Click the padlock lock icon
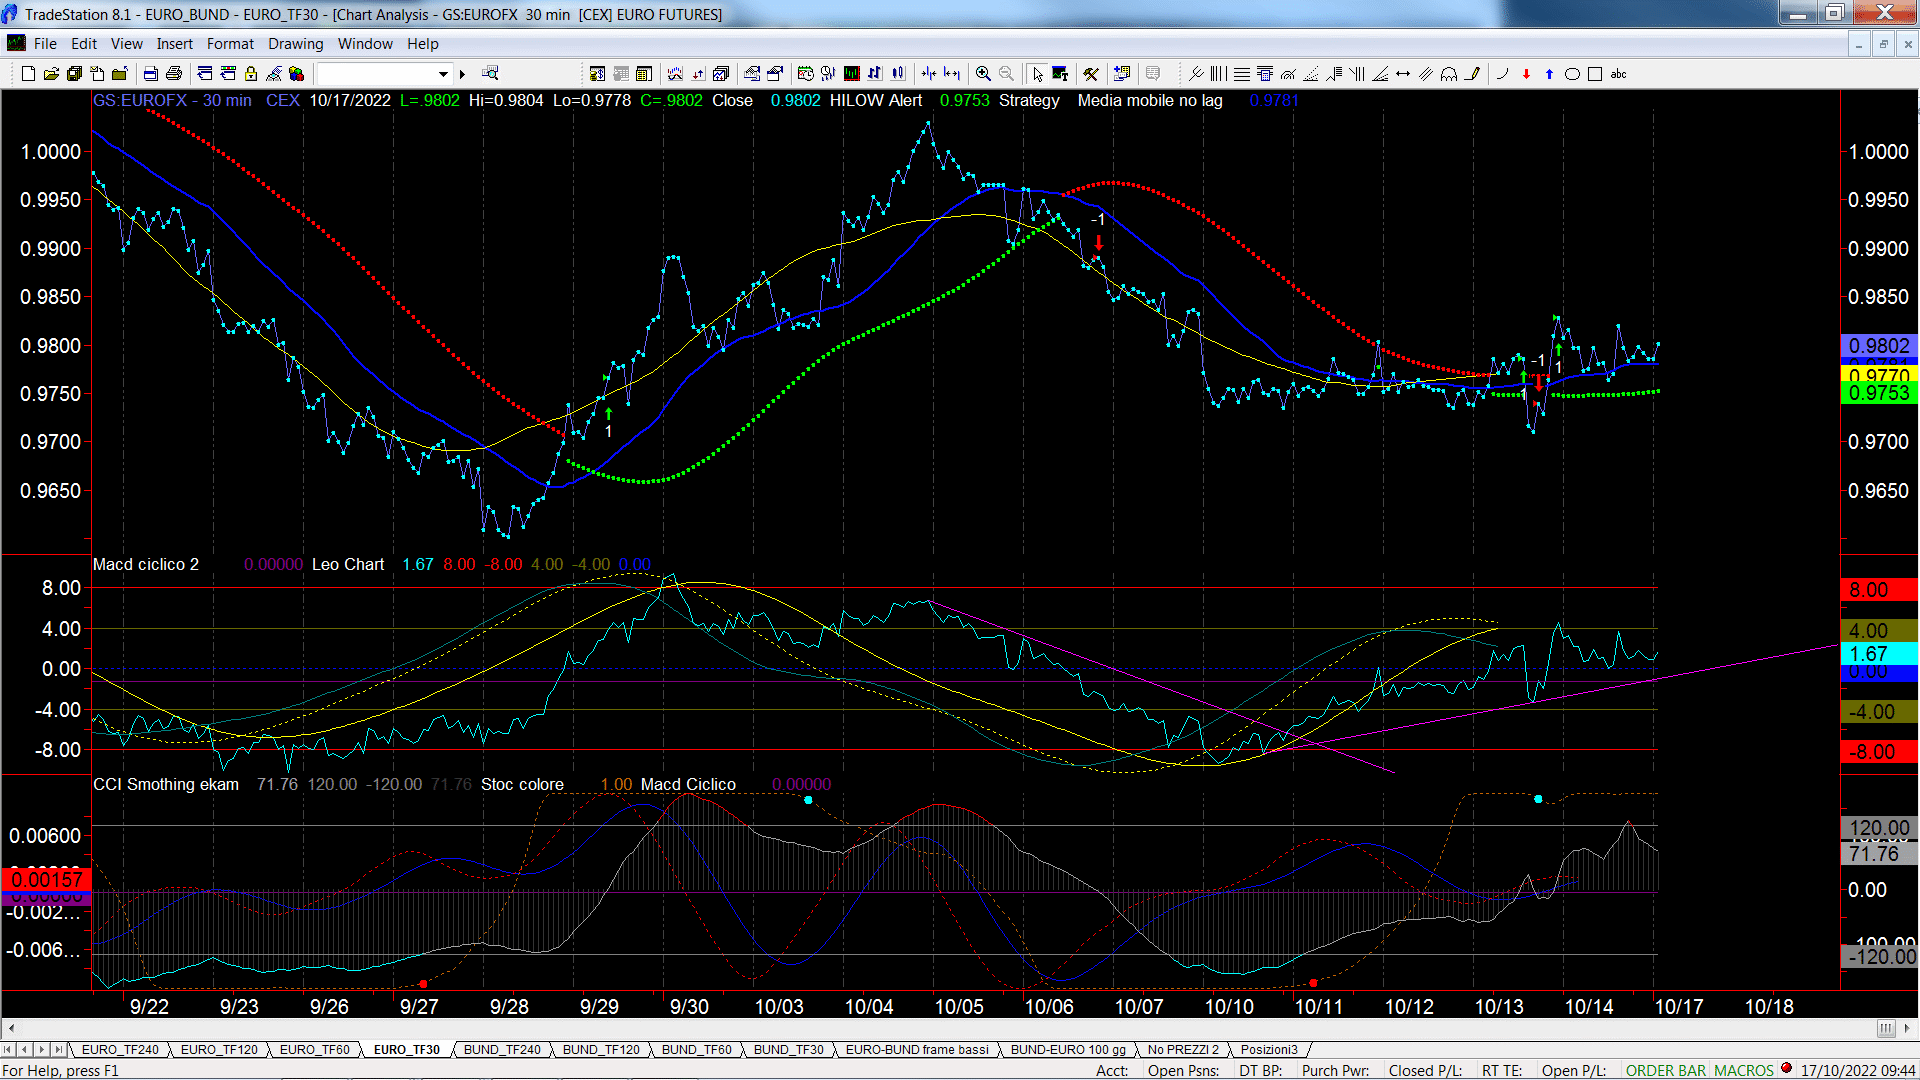Screen dimensions: 1920x1080 (251, 73)
